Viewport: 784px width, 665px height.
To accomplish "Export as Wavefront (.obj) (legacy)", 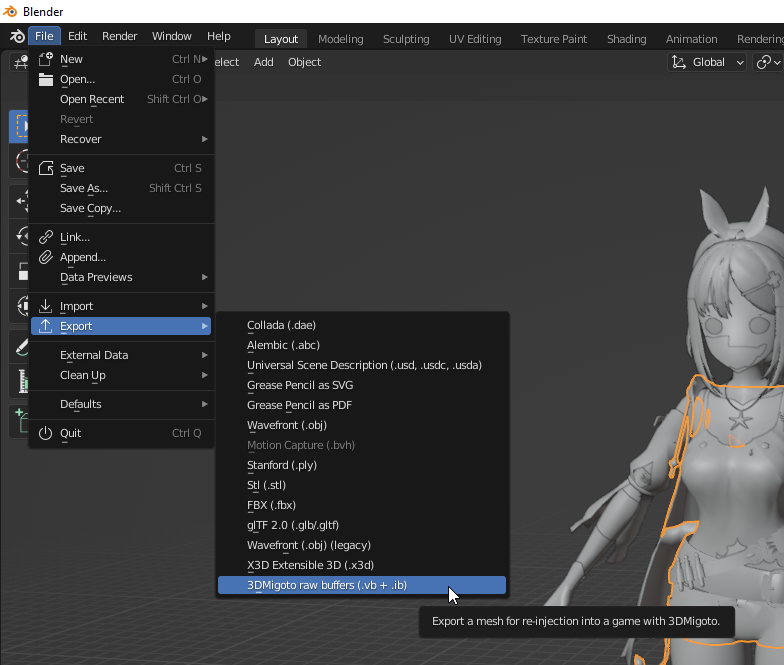I will [x=362, y=545].
